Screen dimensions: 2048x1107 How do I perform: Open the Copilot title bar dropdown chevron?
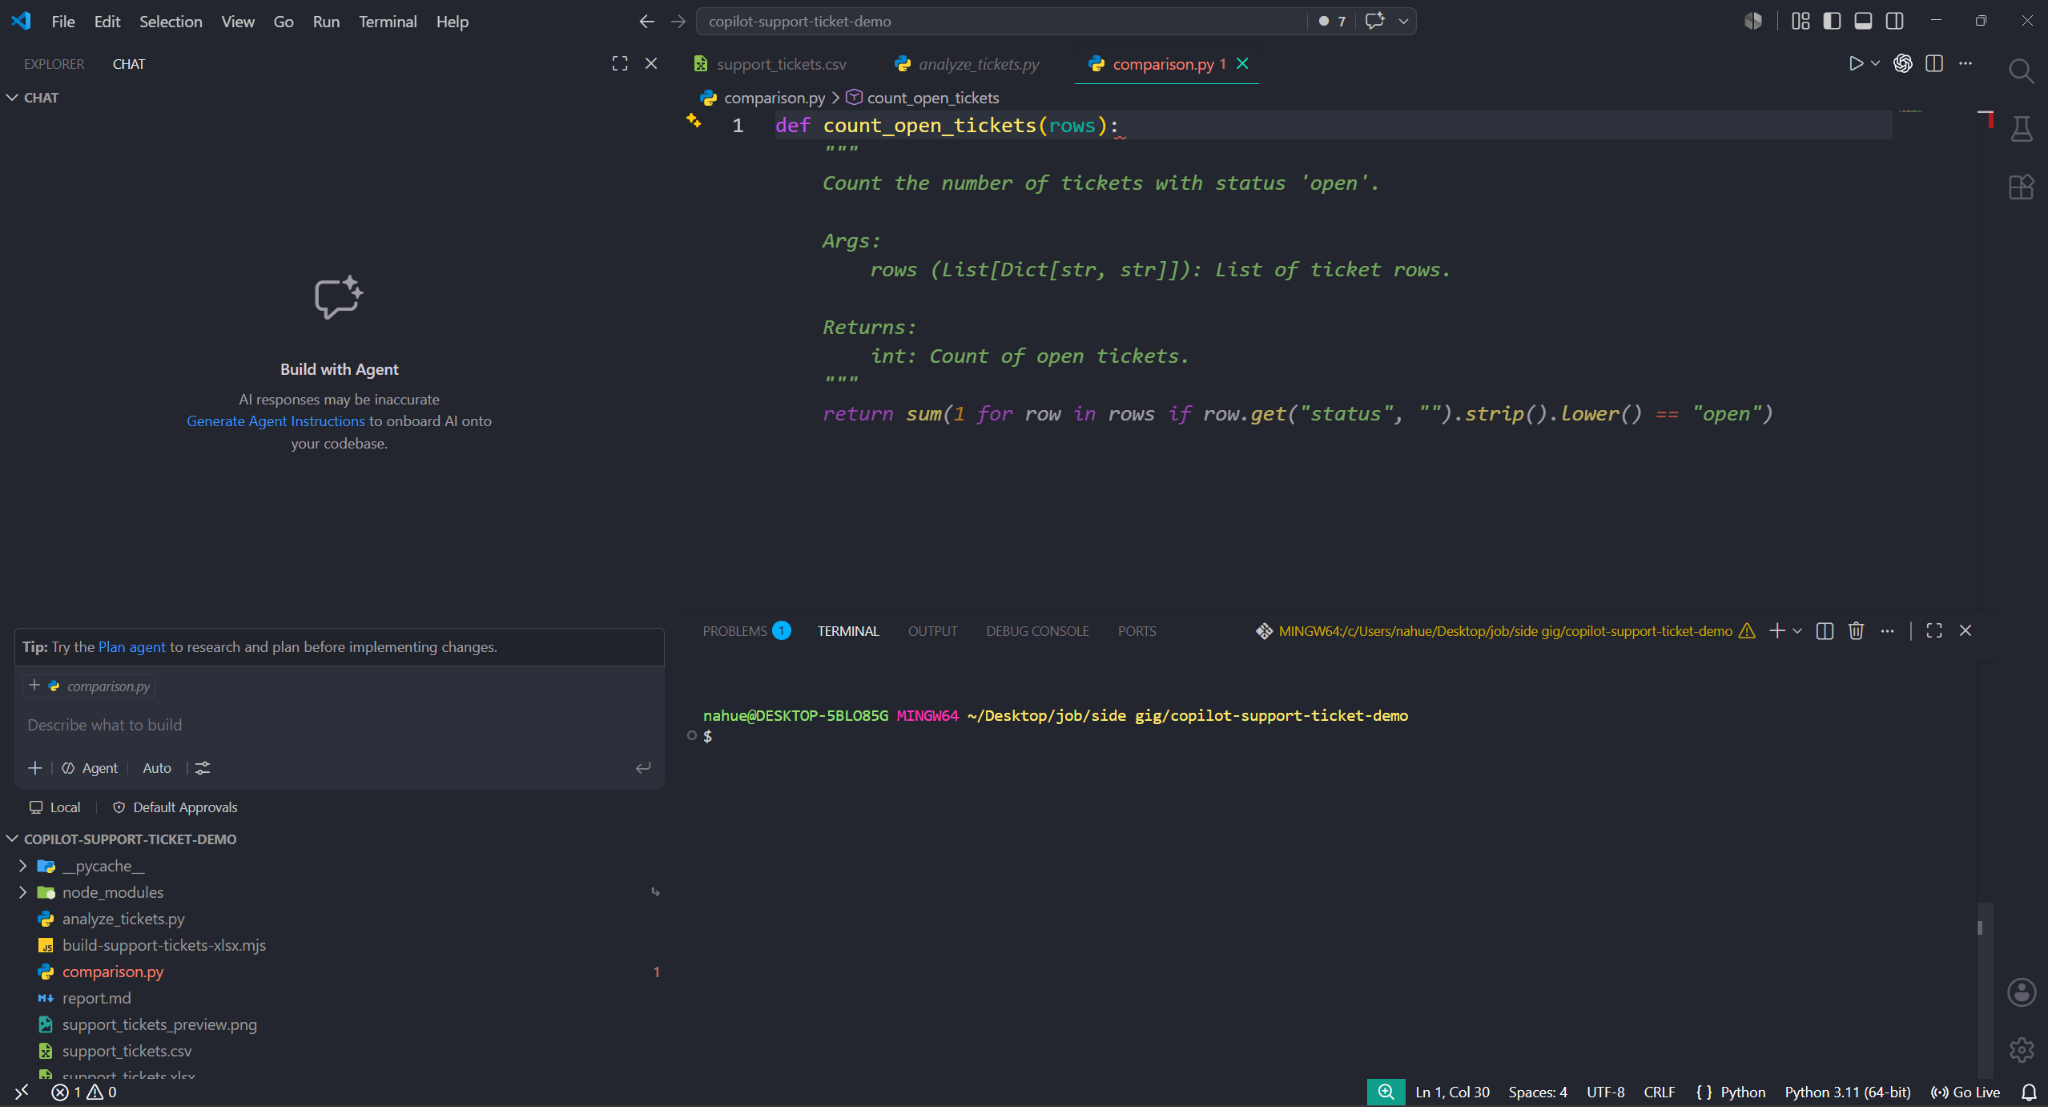pyautogui.click(x=1403, y=21)
